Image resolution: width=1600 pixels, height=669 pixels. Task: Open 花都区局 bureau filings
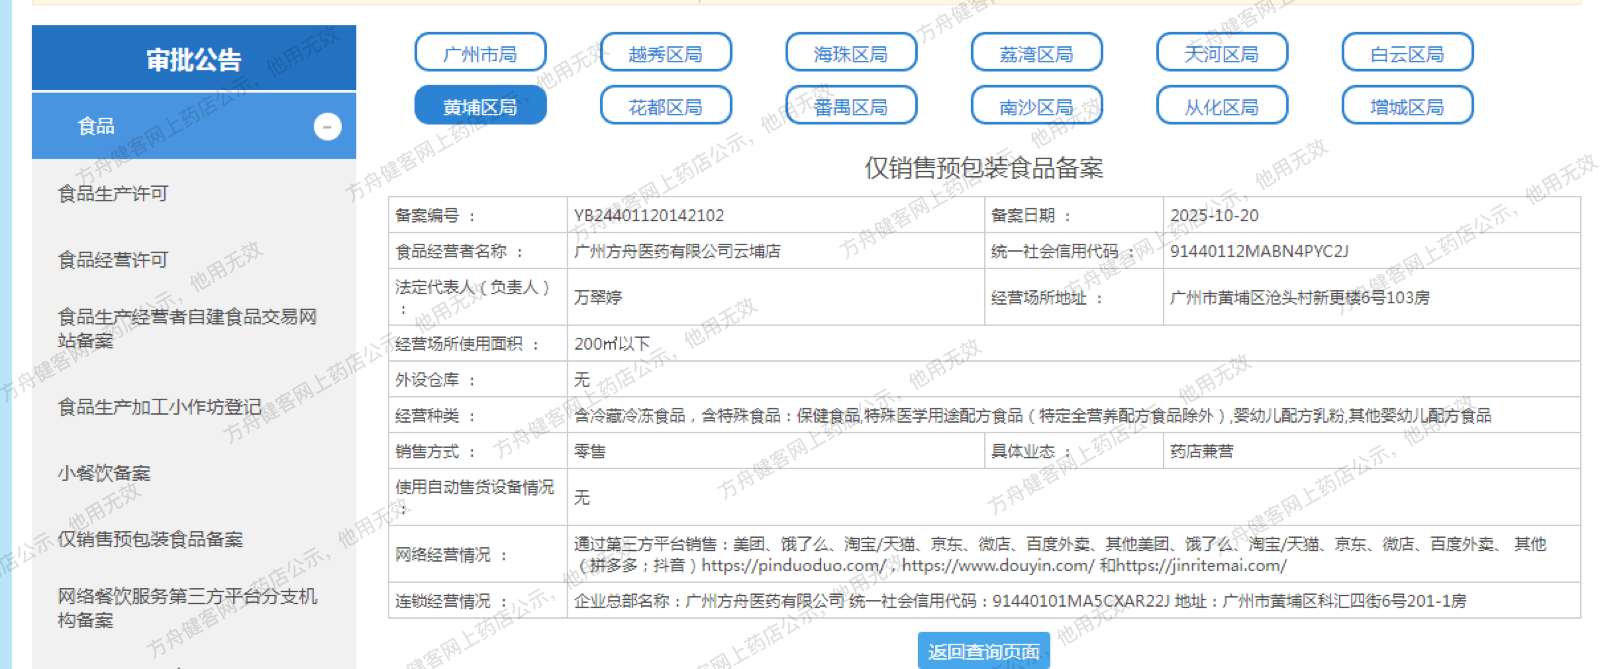pyautogui.click(x=665, y=106)
